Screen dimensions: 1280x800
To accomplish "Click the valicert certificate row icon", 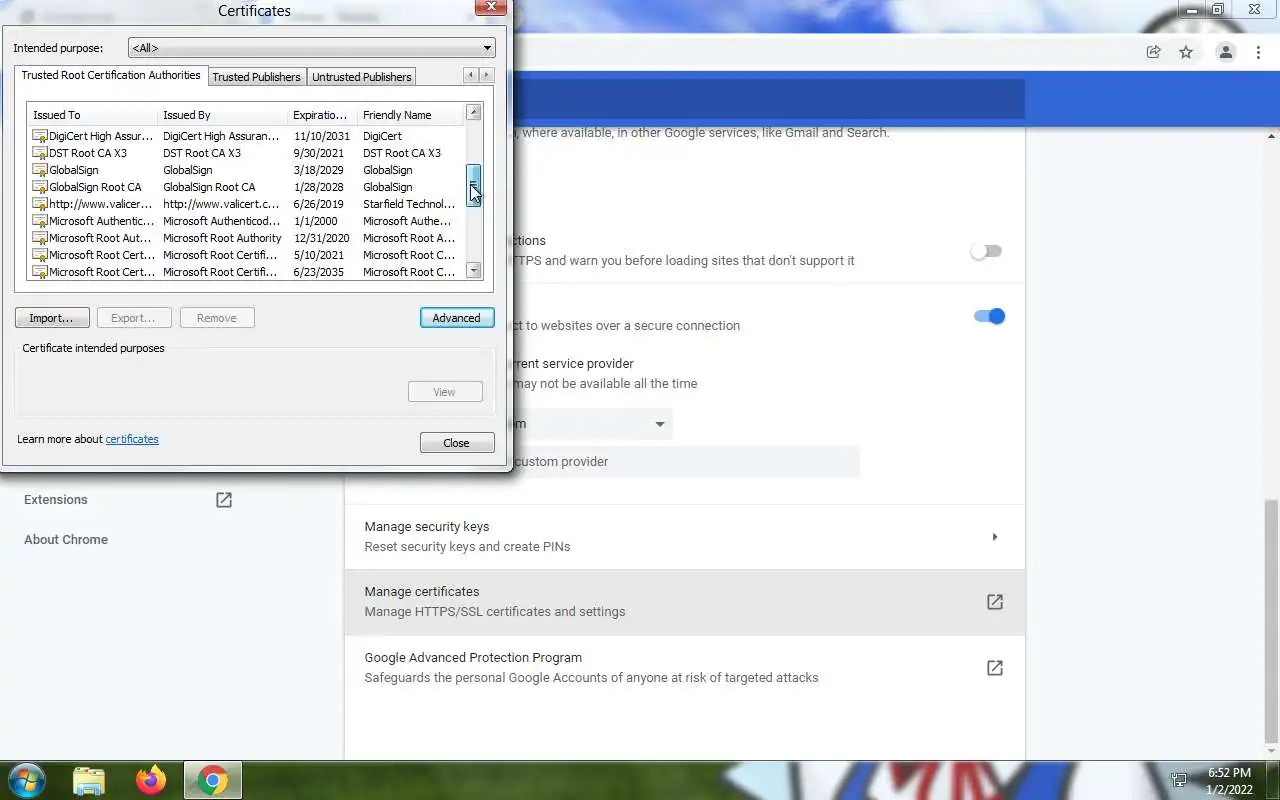I will tap(40, 204).
